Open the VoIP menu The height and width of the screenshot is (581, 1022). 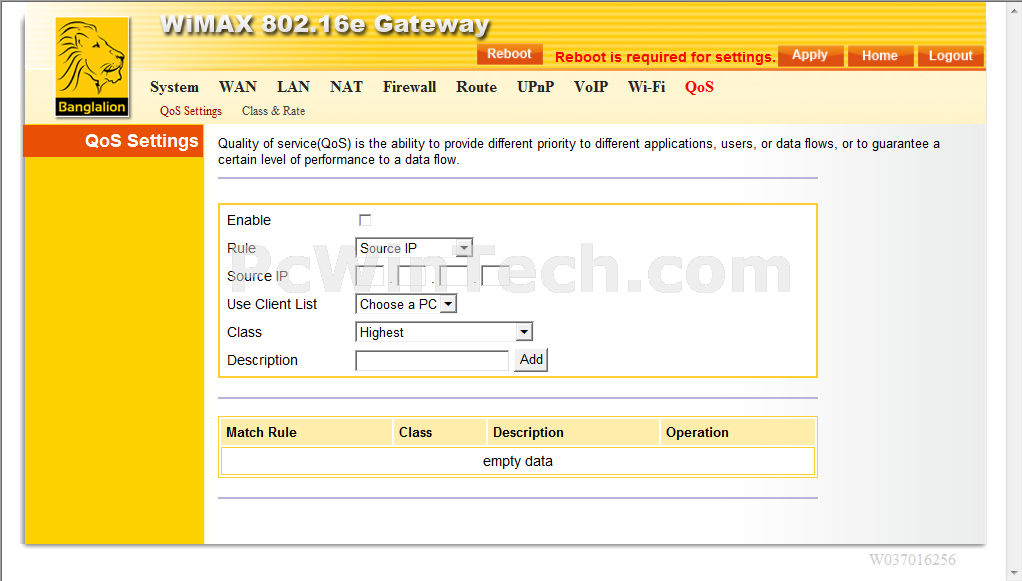pos(591,87)
